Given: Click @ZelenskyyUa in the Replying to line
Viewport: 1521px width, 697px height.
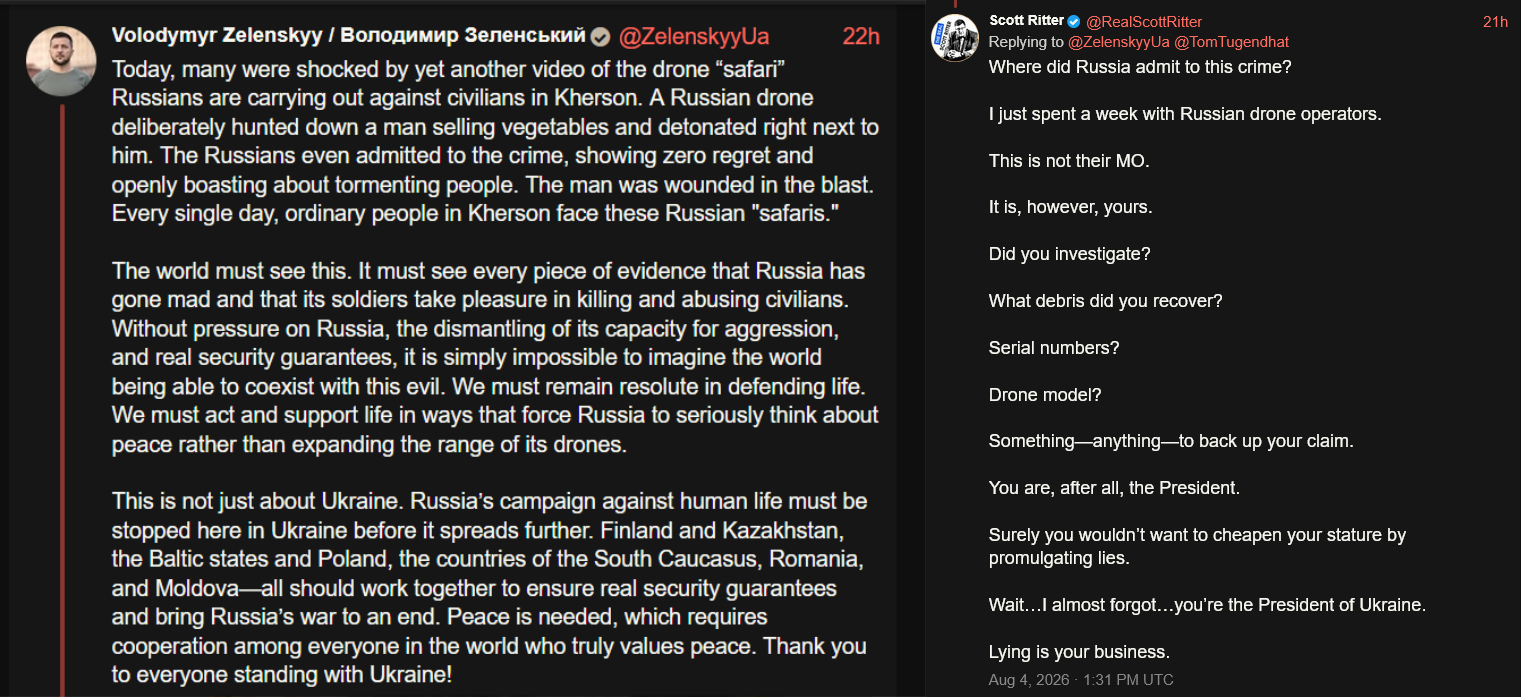Looking at the screenshot, I should tap(1119, 42).
